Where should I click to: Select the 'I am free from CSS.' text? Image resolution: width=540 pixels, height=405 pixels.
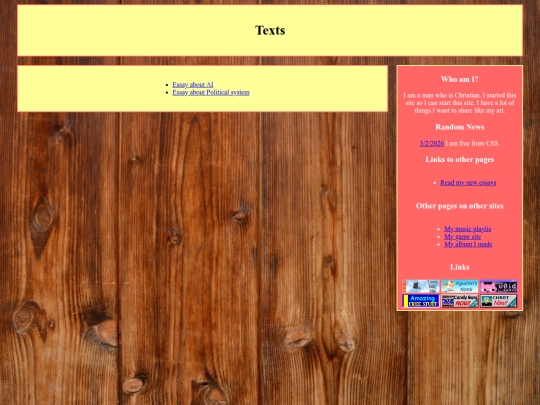pyautogui.click(x=472, y=143)
